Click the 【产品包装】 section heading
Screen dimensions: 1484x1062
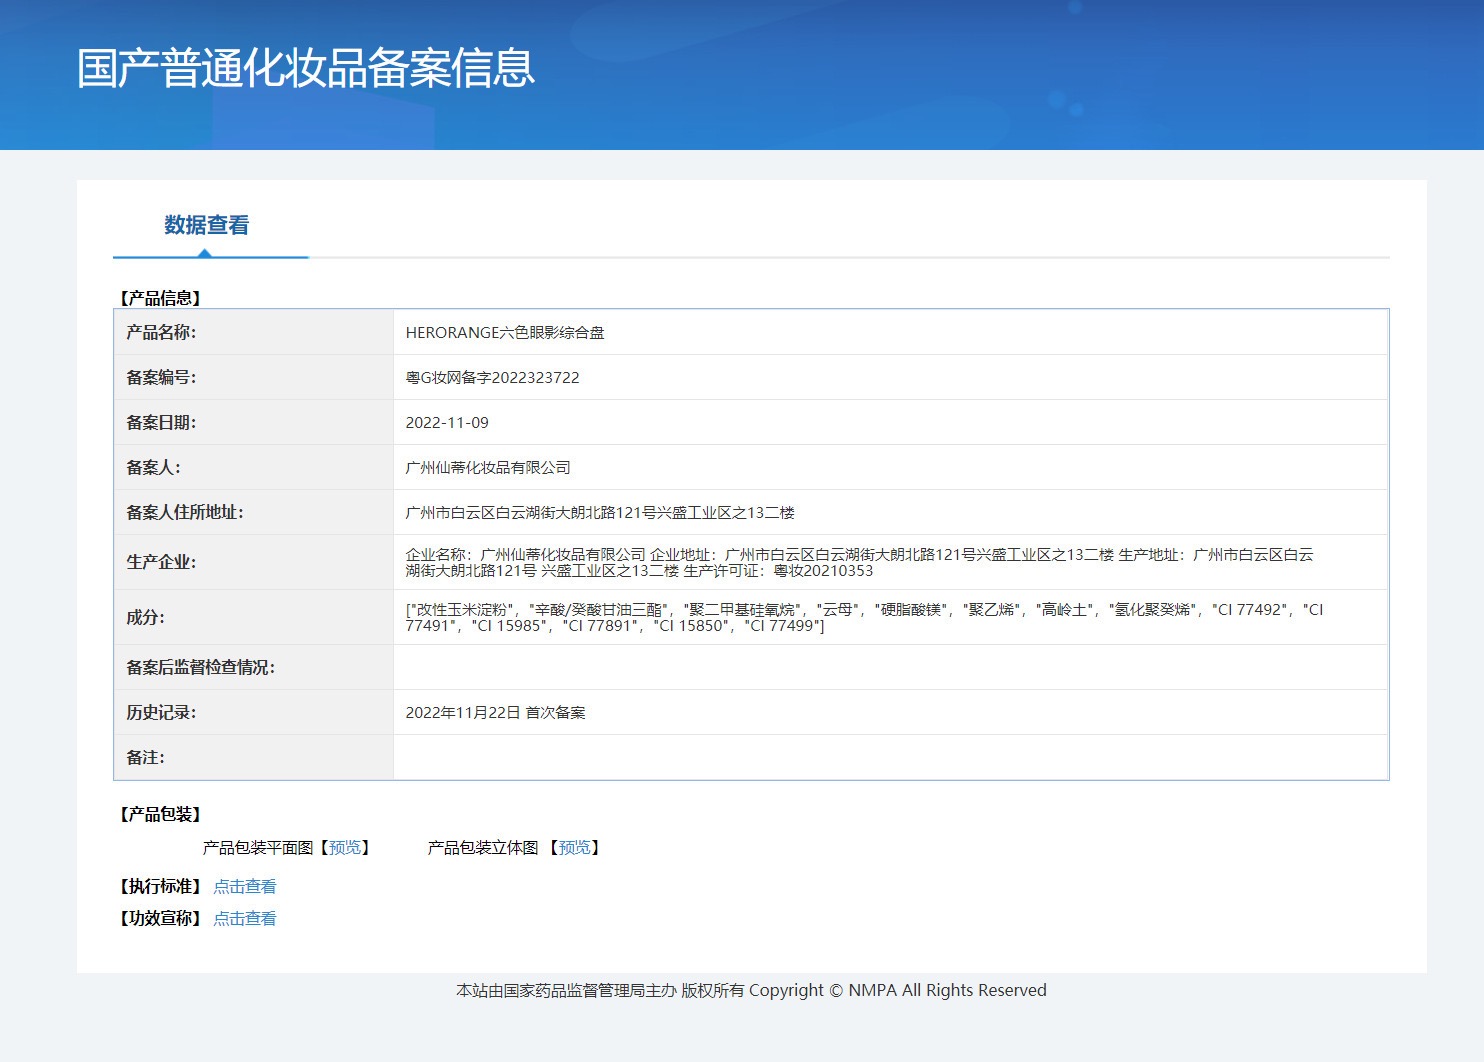pos(161,814)
